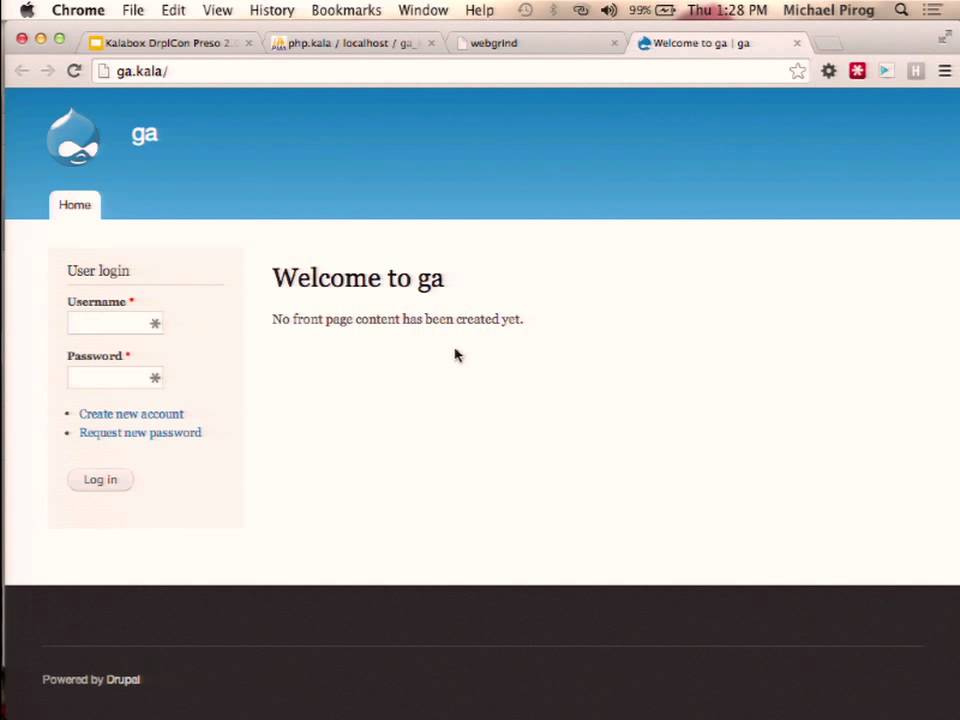Click the Thu 1:28 PM clock
Image resolution: width=960 pixels, height=720 pixels.
click(727, 10)
